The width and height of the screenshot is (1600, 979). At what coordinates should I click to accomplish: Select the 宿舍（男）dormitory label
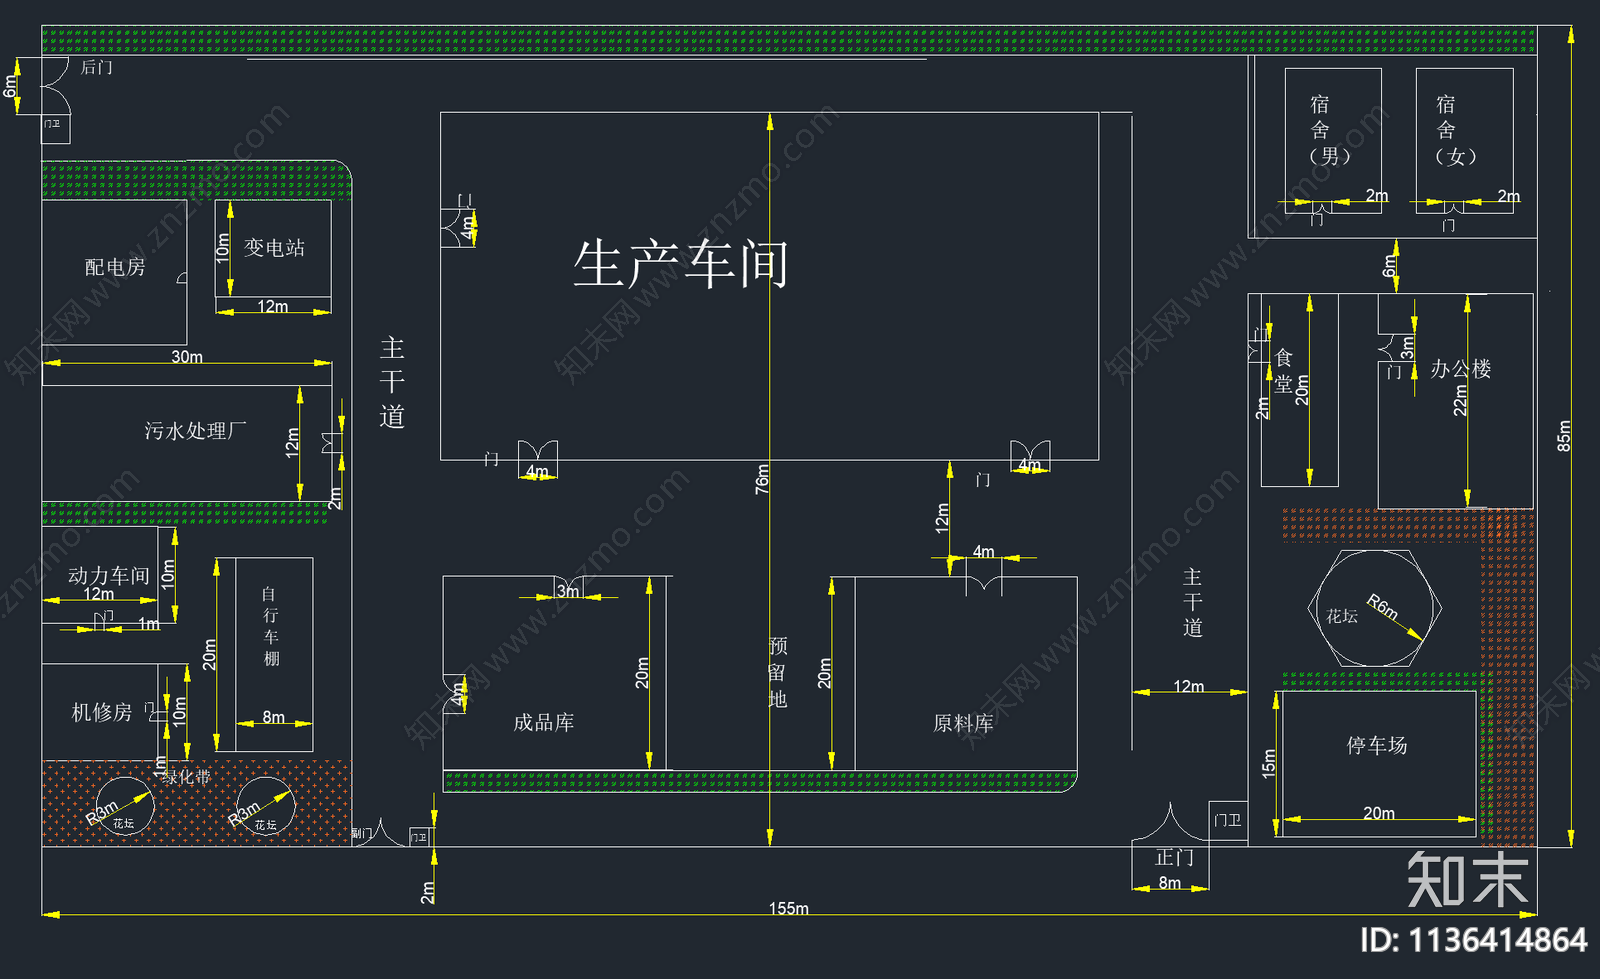pyautogui.click(x=1330, y=130)
